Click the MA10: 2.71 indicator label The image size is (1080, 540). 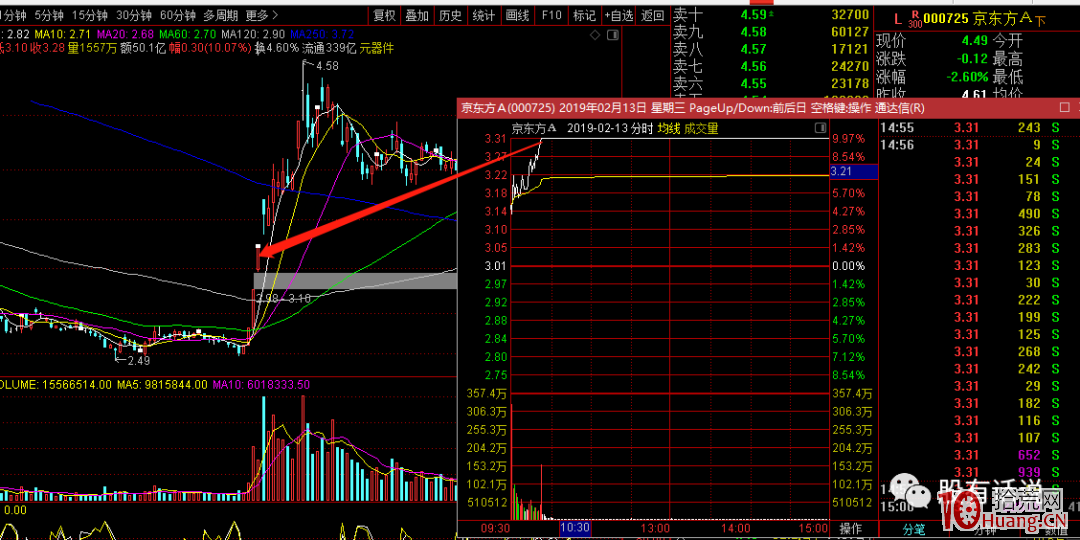[x=64, y=34]
